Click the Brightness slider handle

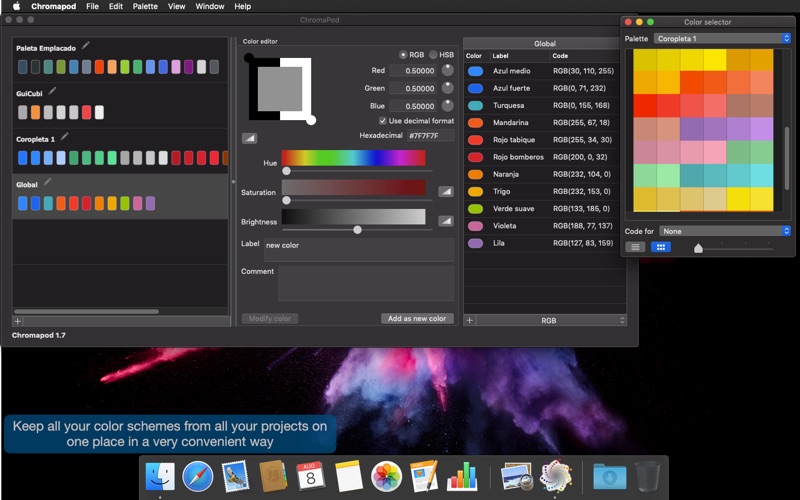(358, 230)
